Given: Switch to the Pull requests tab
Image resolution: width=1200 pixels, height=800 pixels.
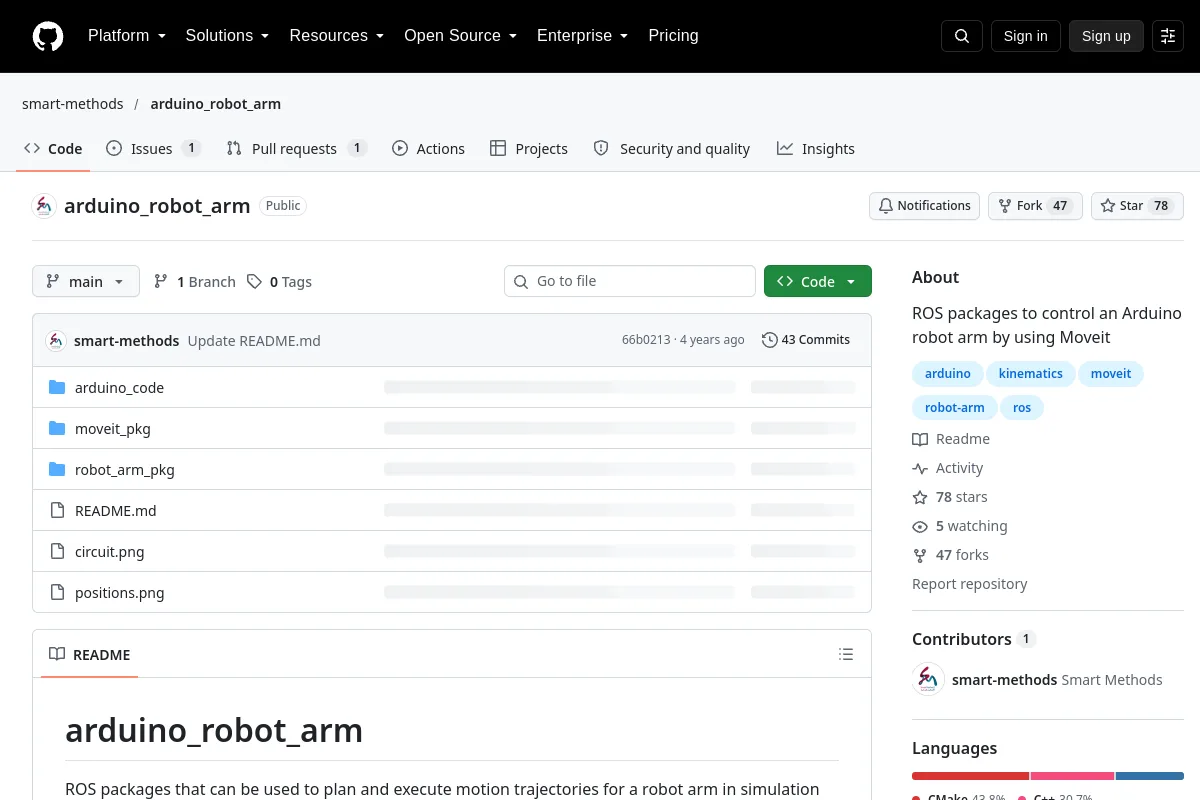Looking at the screenshot, I should pos(296,149).
